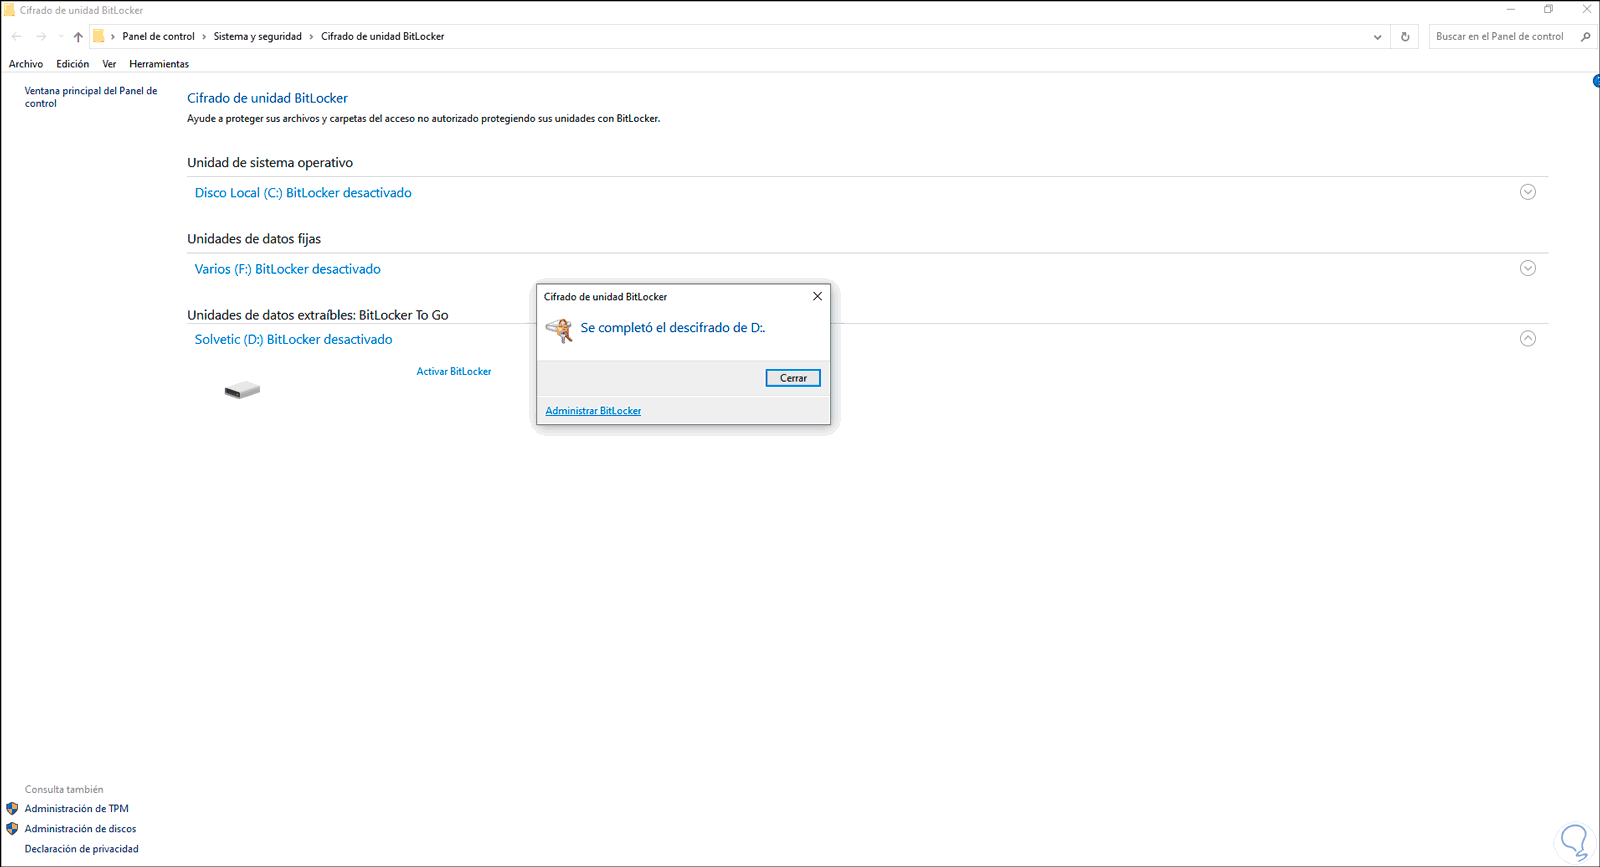
Task: Close the BitLocker decryption dialog with X
Action: point(817,296)
